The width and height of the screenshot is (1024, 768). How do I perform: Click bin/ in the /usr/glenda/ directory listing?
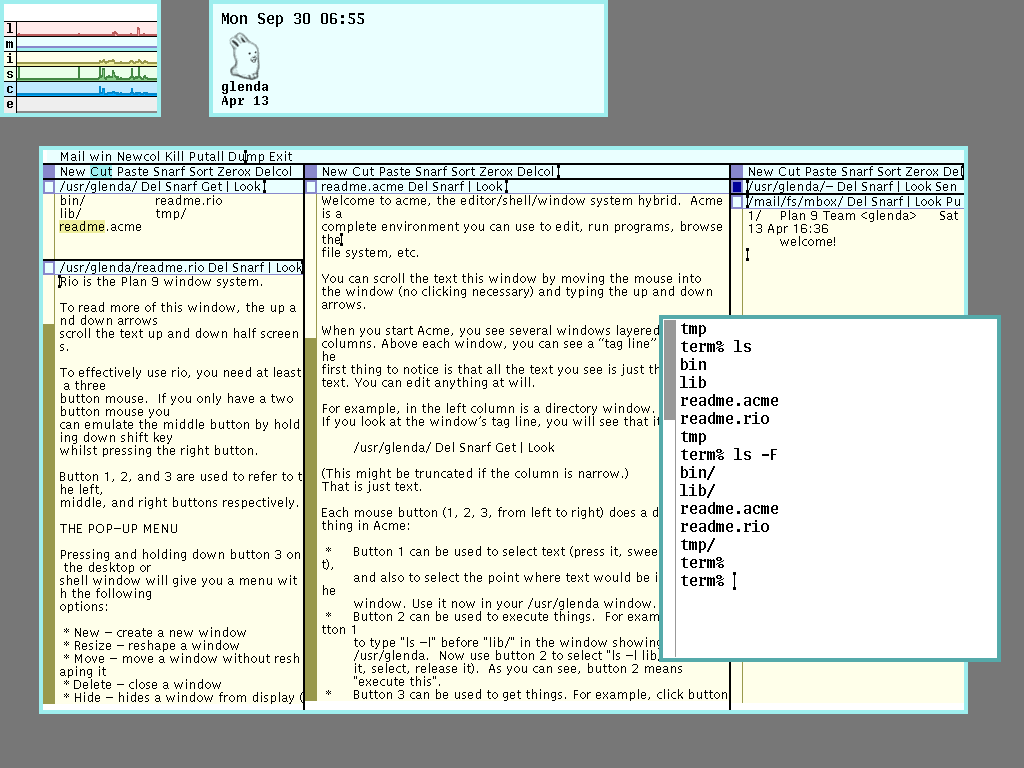pyautogui.click(x=72, y=200)
